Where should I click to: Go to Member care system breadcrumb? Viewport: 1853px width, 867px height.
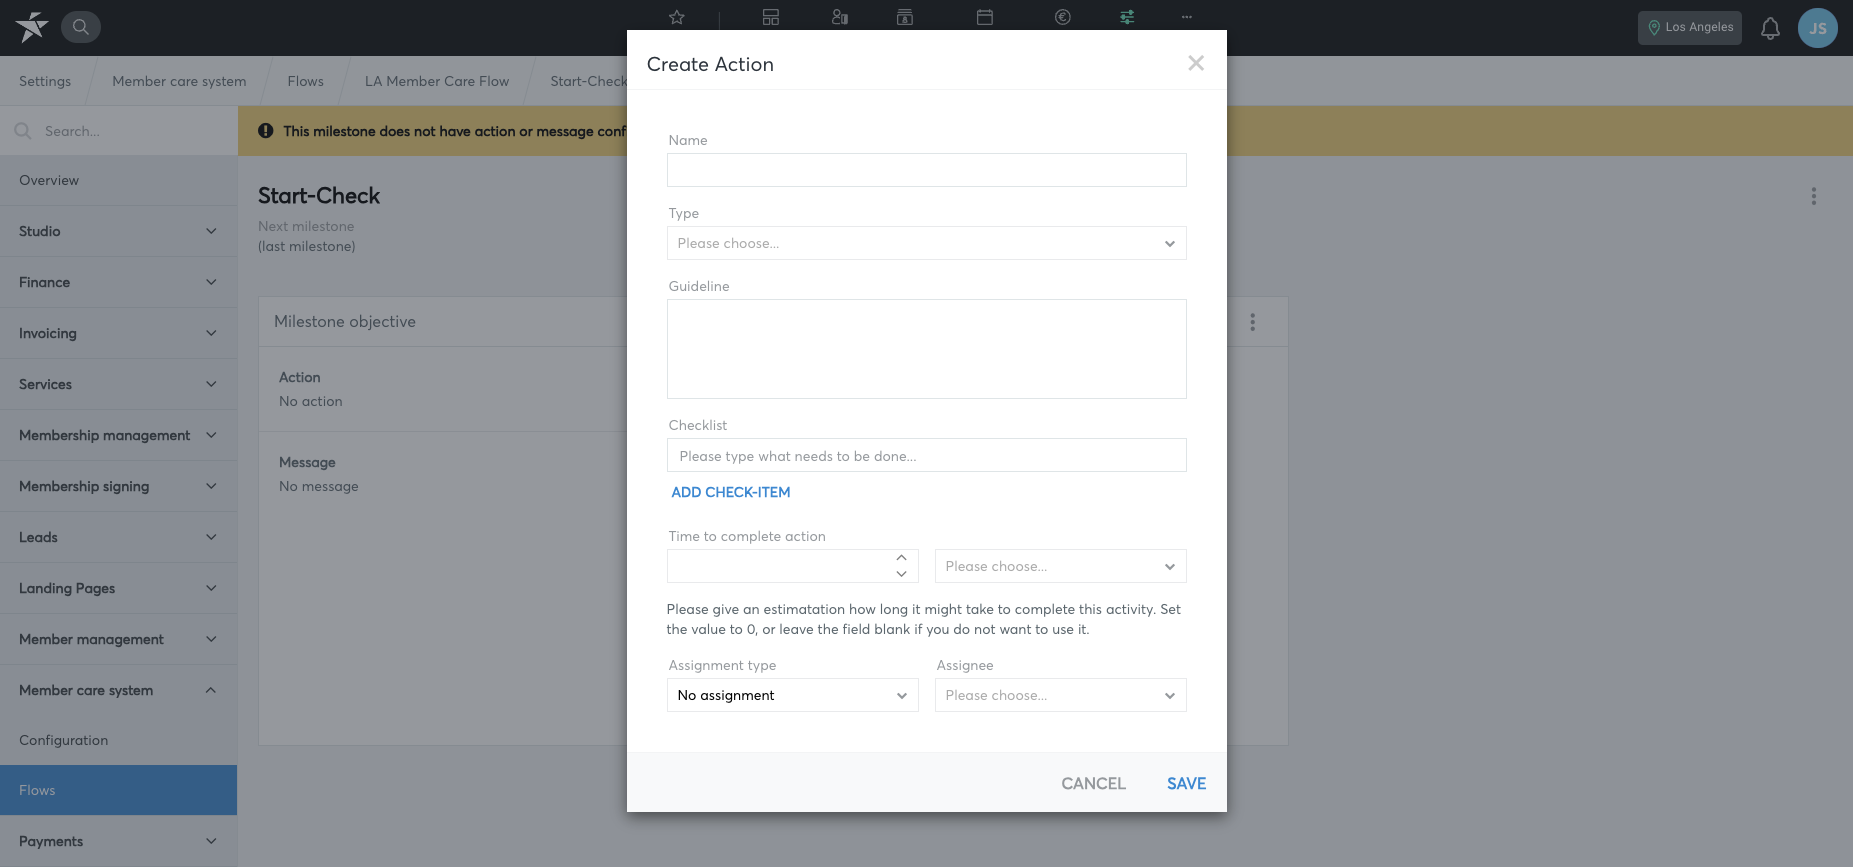179,81
